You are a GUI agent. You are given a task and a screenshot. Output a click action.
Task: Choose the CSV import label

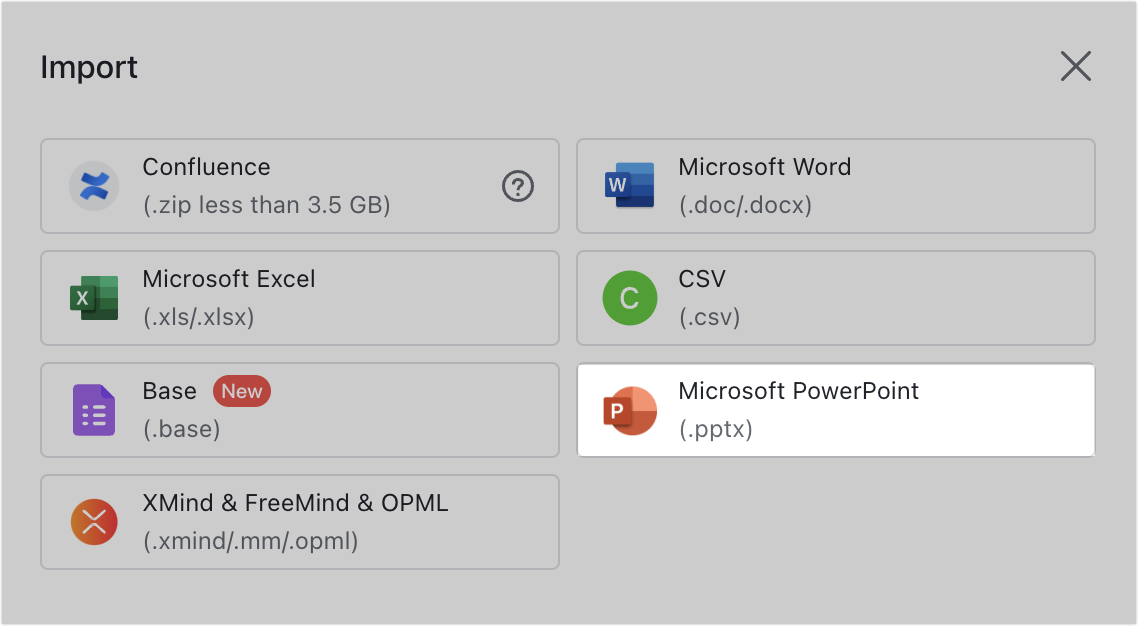tap(702, 279)
